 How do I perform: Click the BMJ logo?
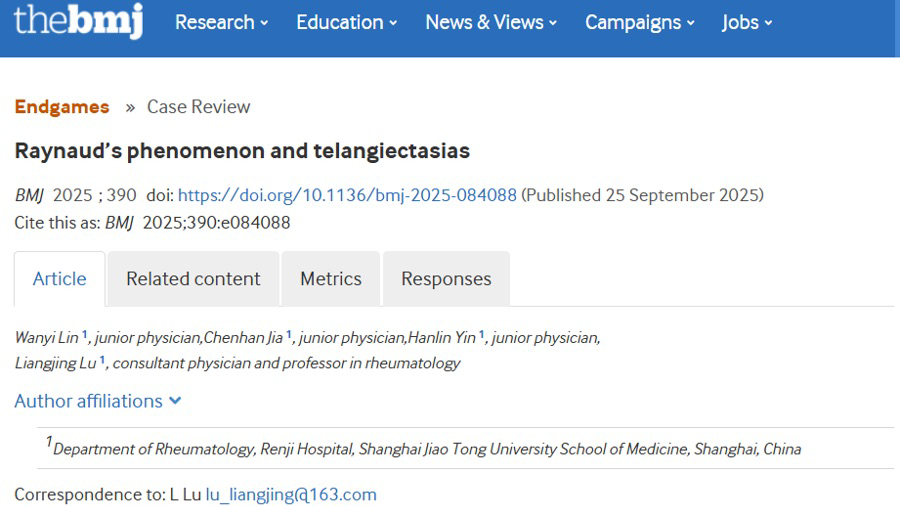tap(78, 21)
